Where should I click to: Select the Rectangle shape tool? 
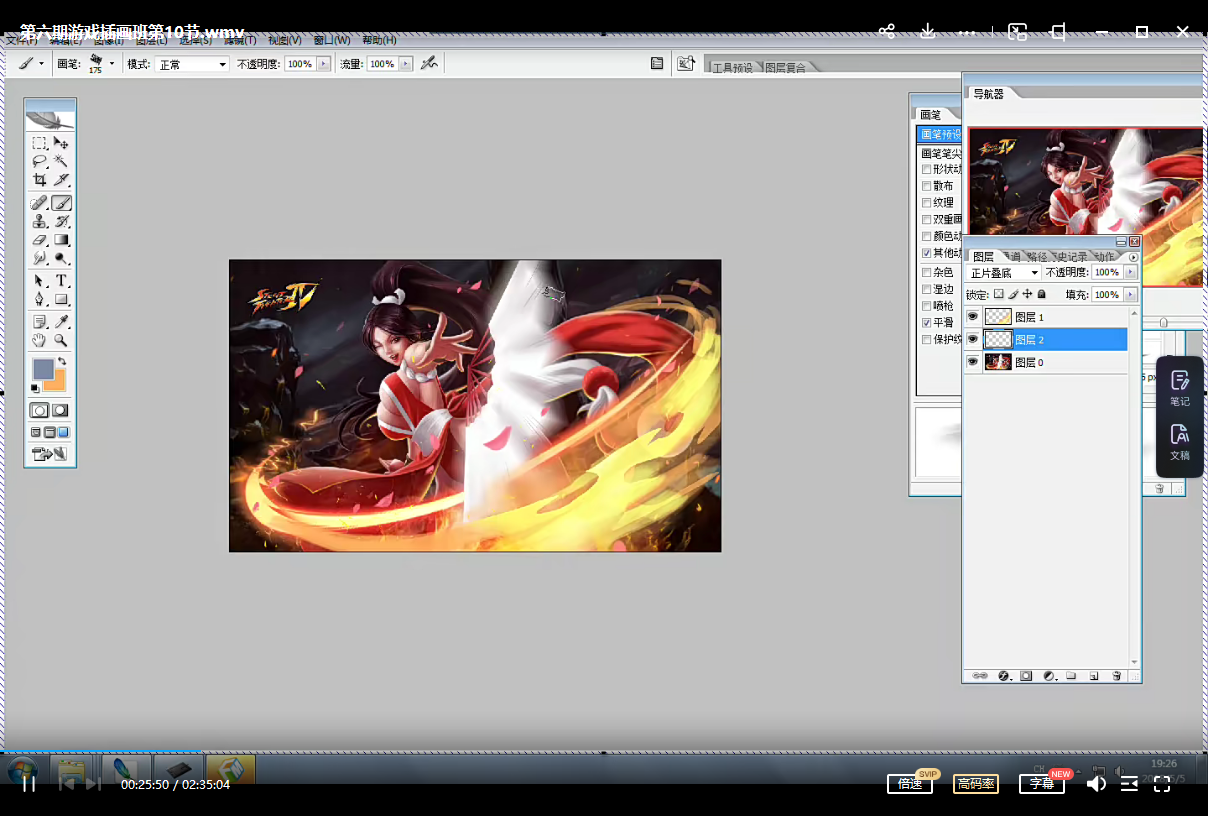click(61, 299)
